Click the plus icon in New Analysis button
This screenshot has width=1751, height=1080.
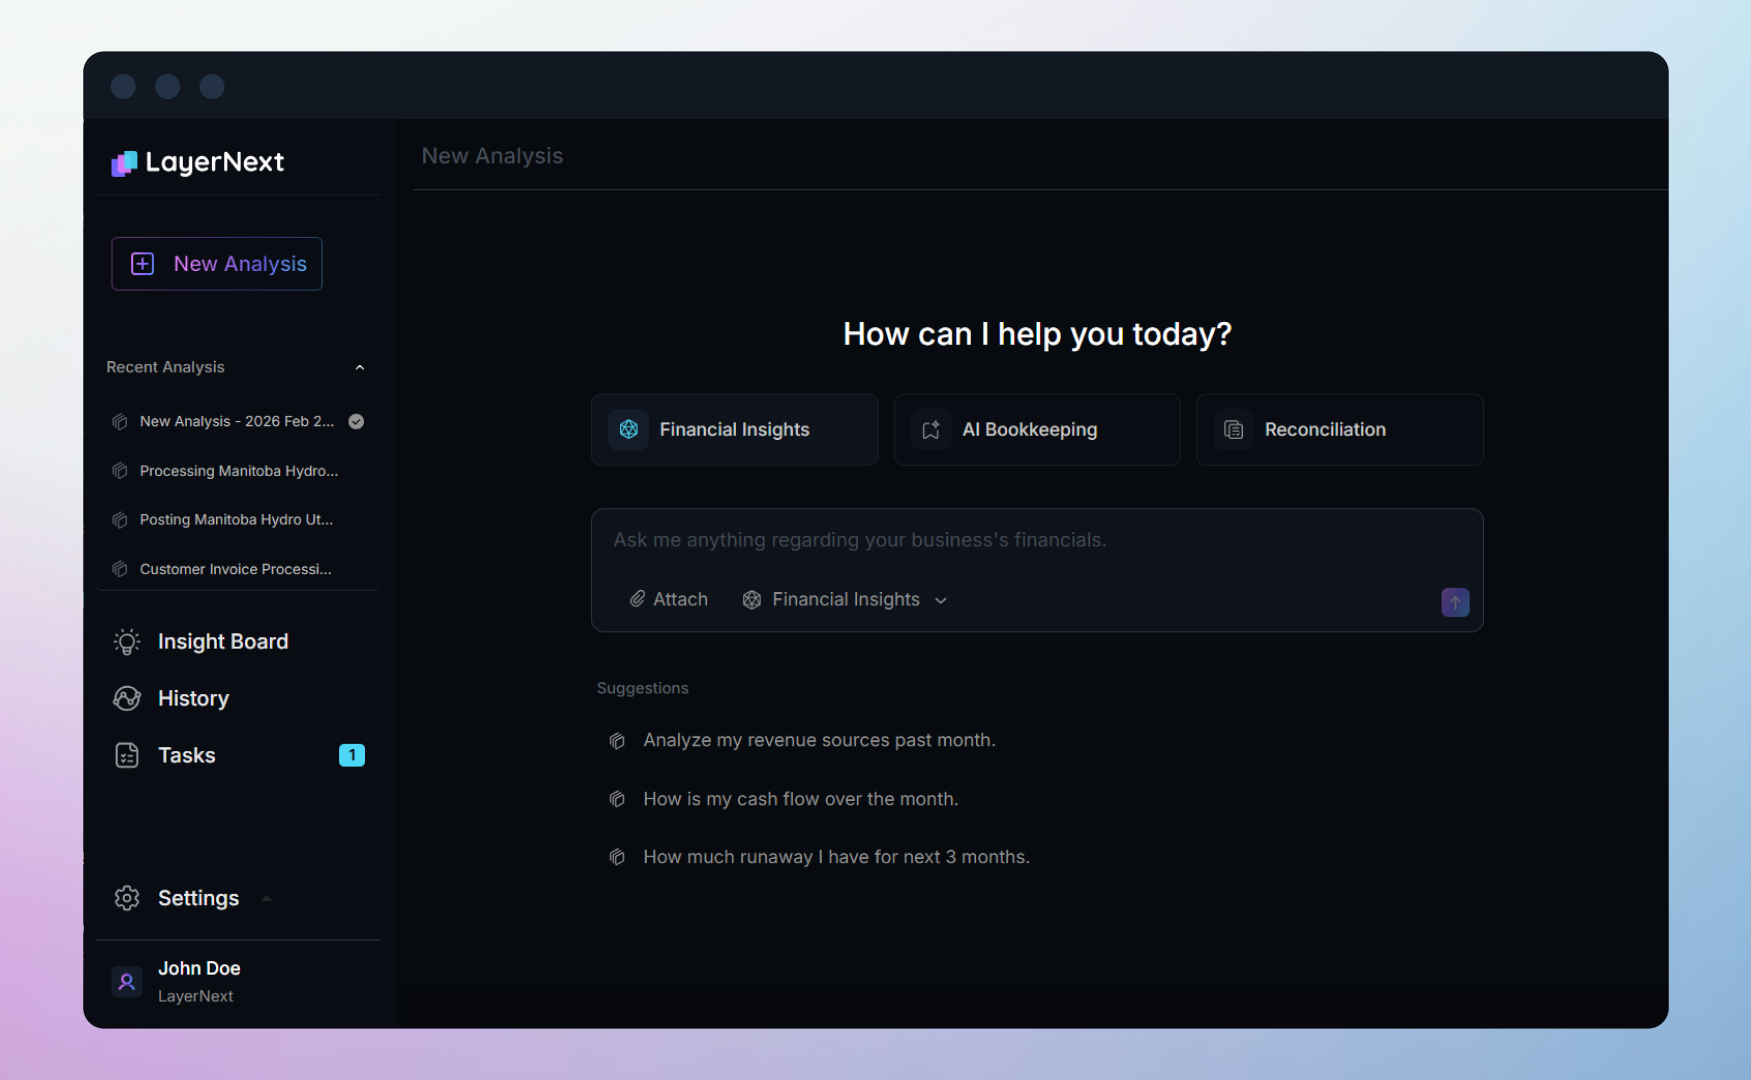[x=143, y=264]
